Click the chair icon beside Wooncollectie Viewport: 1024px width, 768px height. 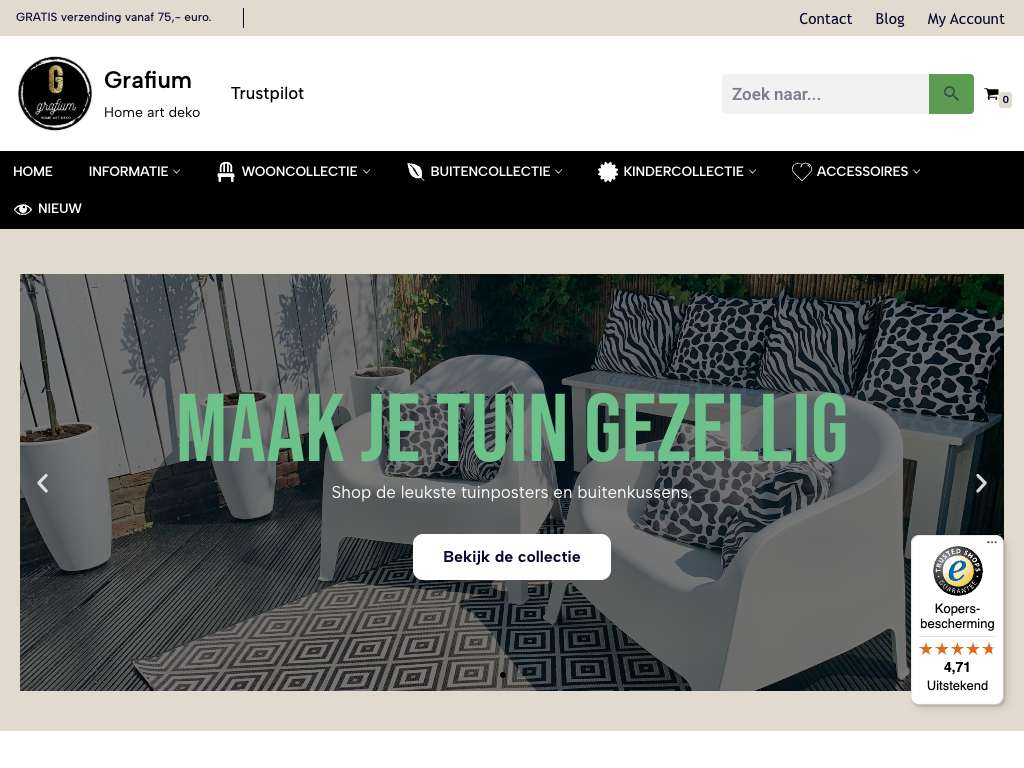(226, 172)
